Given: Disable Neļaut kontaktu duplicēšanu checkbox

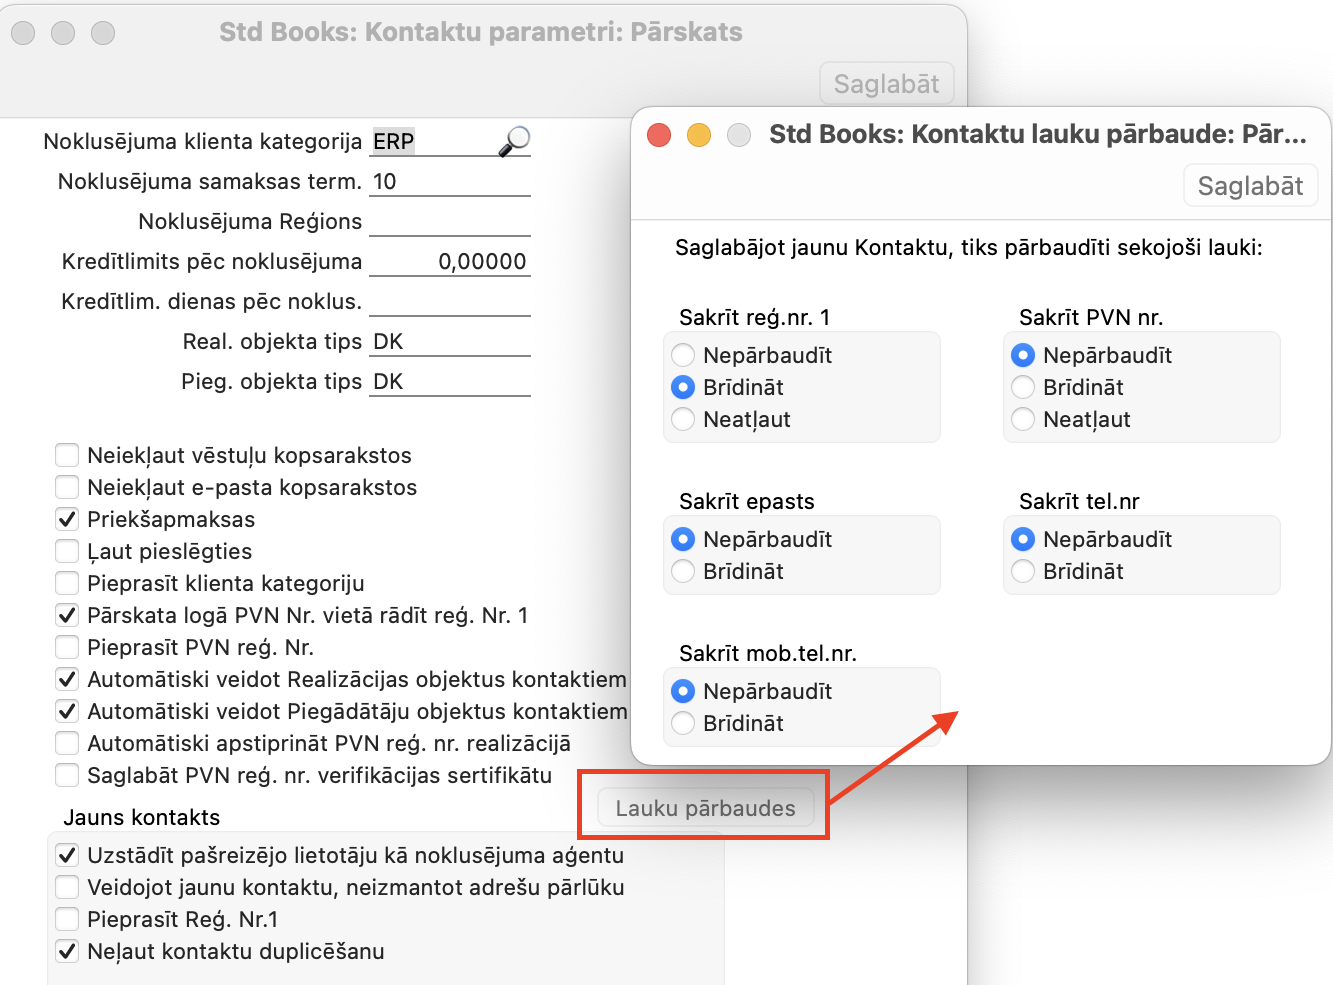Looking at the screenshot, I should [67, 951].
